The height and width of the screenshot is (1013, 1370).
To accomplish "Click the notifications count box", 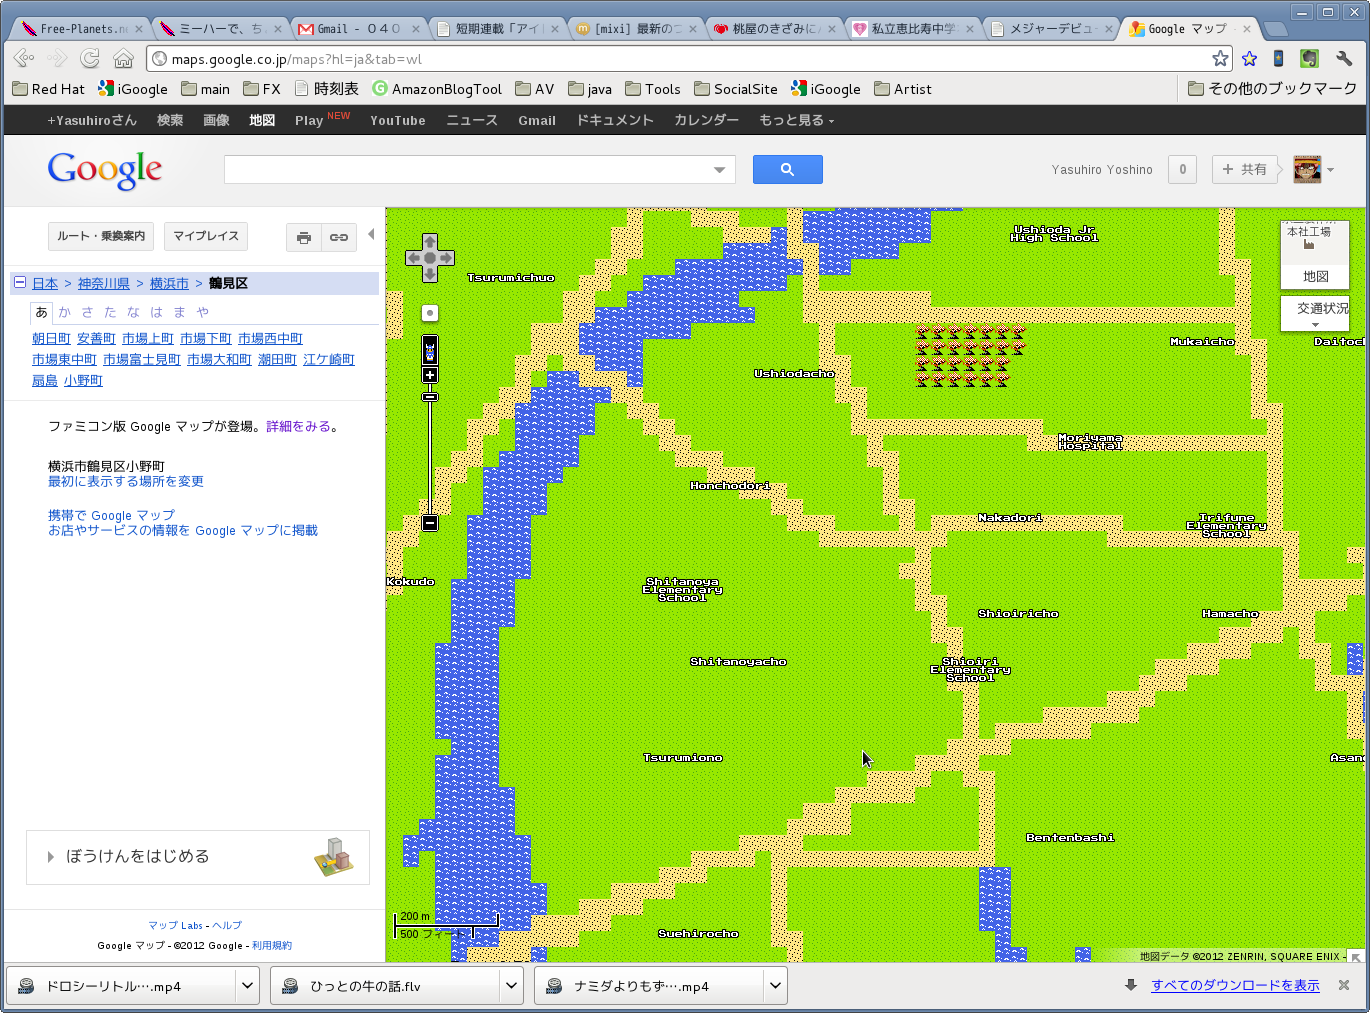I will coord(1183,169).
